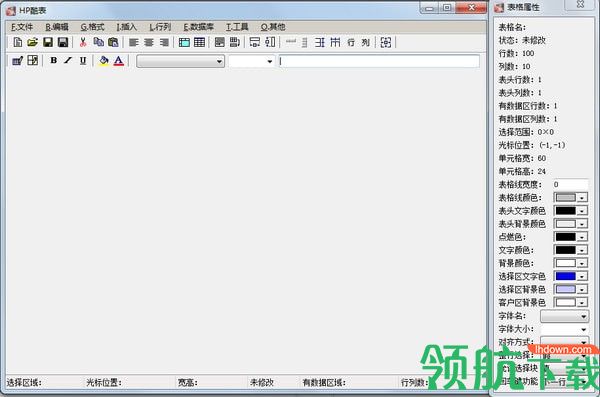
Task: Click the lavender 选择区背景色 color swatch
Action: coord(566,289)
